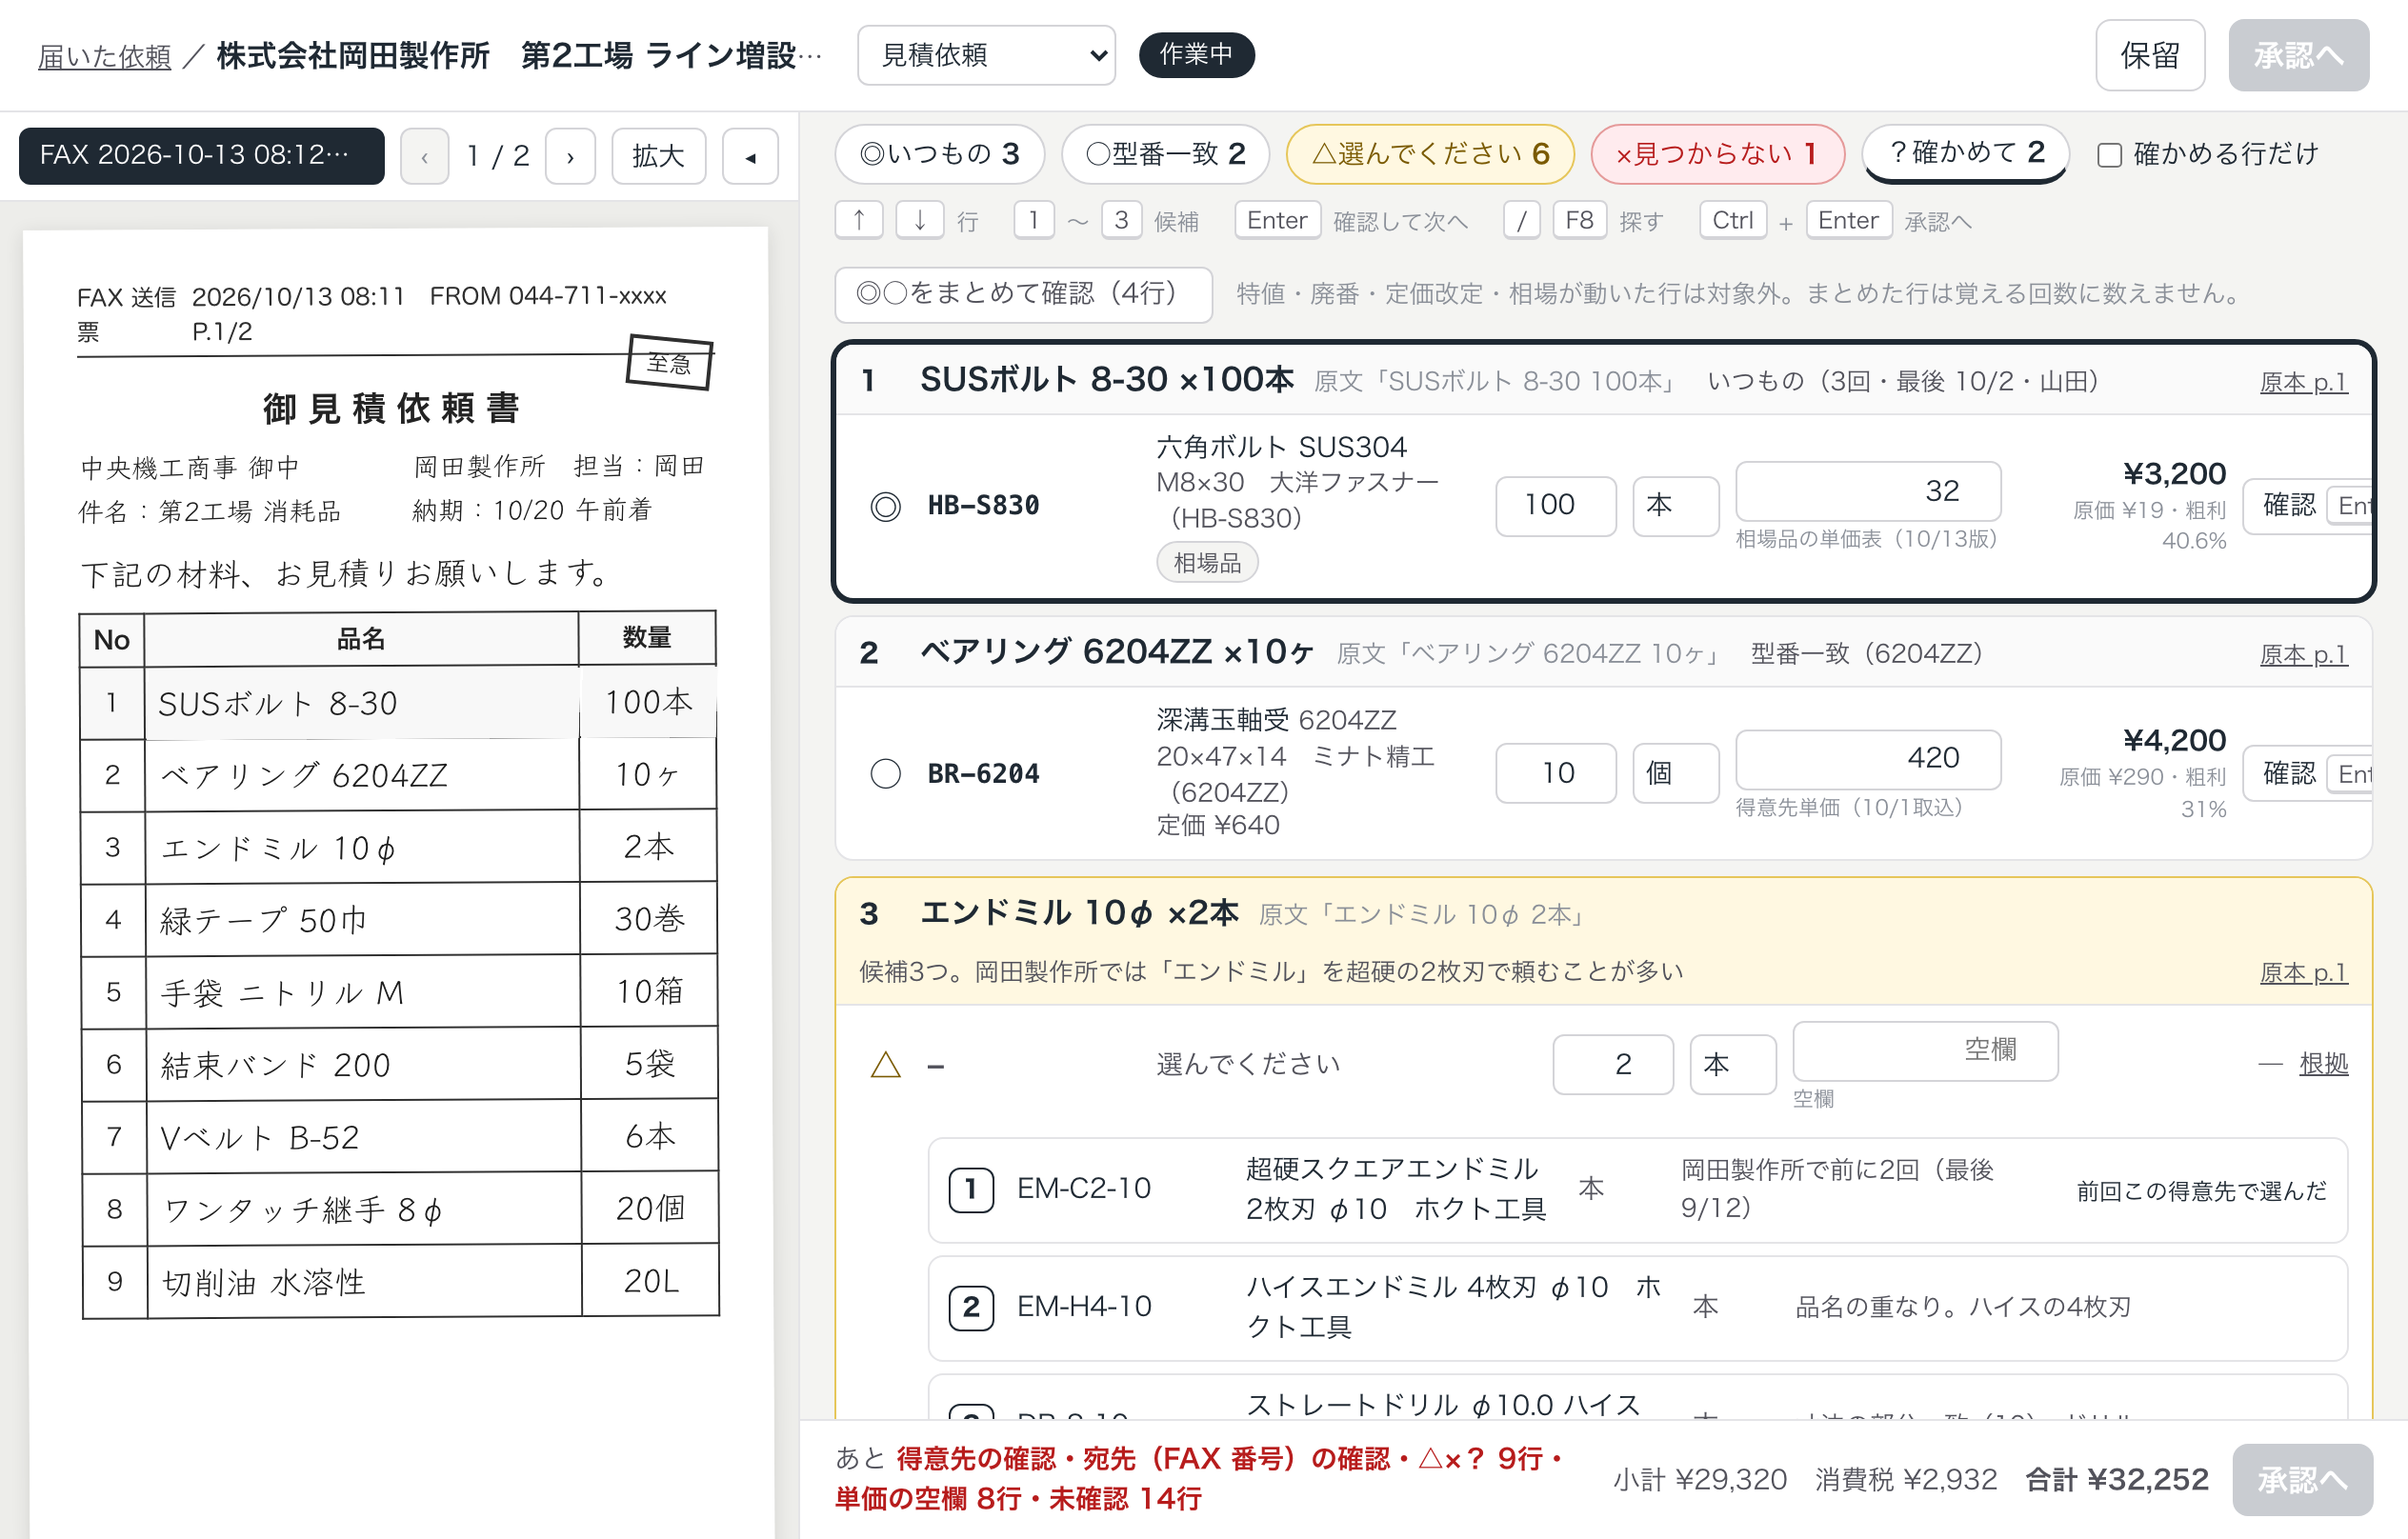Choose candidate 2 EM-H4-10

pos(1637,1307)
